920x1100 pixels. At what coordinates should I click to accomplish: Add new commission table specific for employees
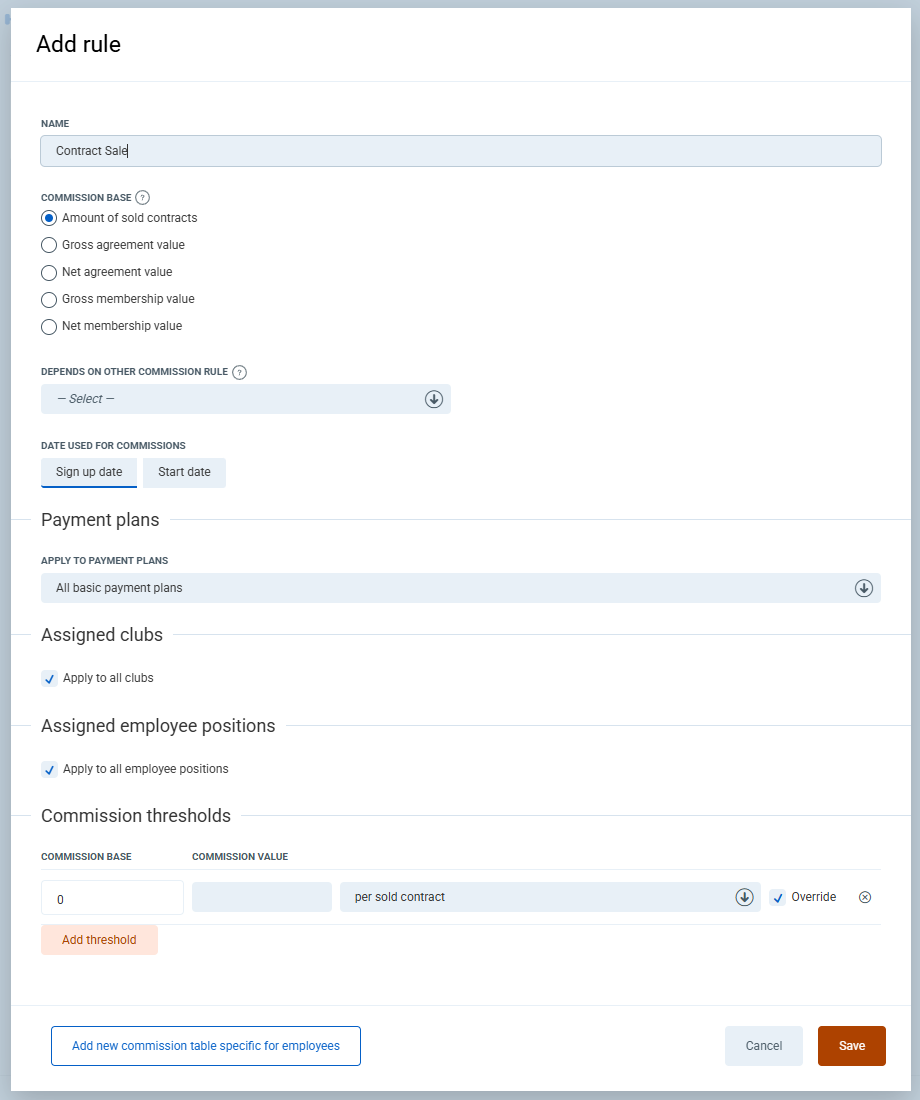[206, 1046]
